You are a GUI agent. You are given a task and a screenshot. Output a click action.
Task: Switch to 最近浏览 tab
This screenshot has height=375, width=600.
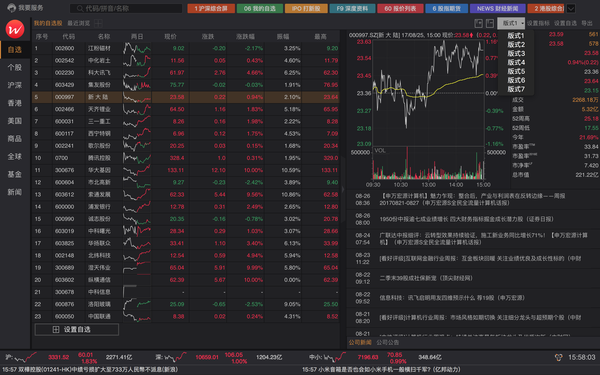click(78, 23)
